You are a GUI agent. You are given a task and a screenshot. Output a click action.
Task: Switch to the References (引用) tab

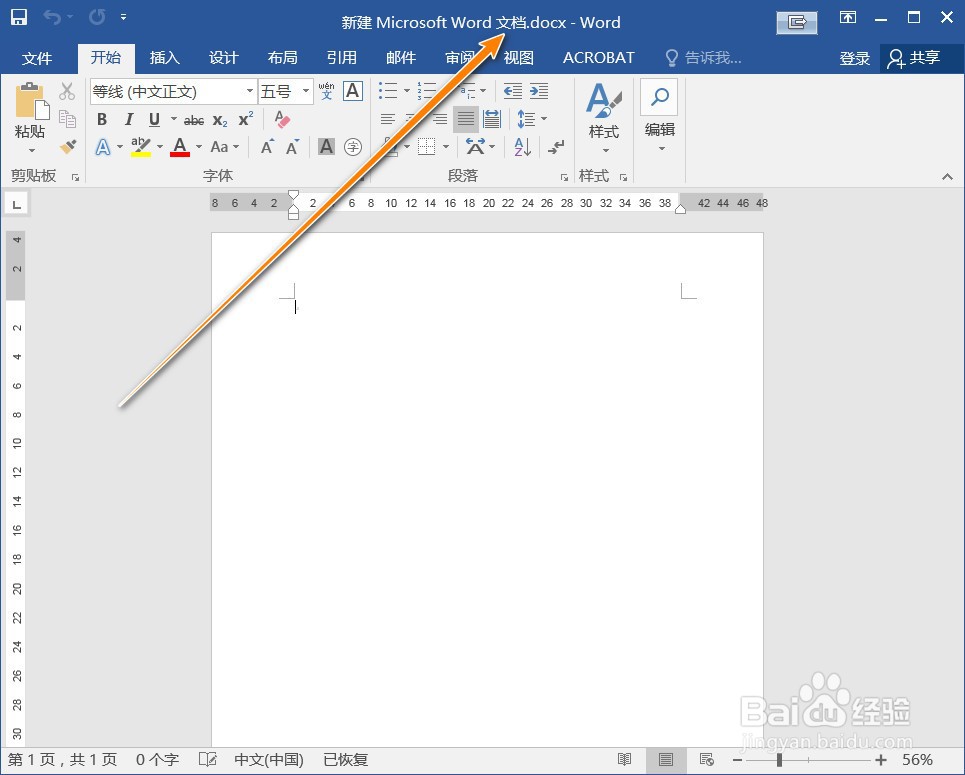coord(342,58)
